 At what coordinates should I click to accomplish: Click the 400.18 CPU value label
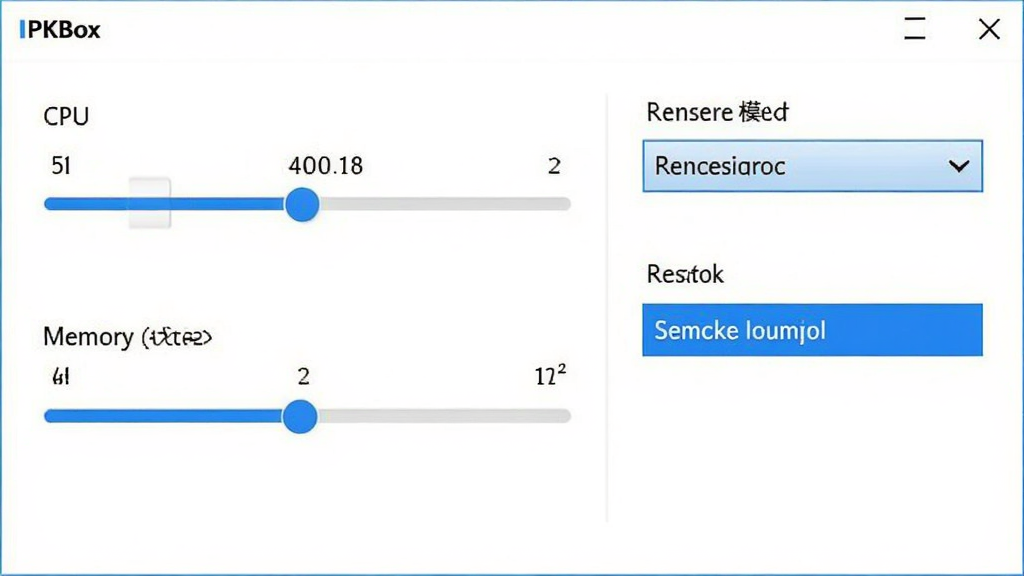[326, 166]
